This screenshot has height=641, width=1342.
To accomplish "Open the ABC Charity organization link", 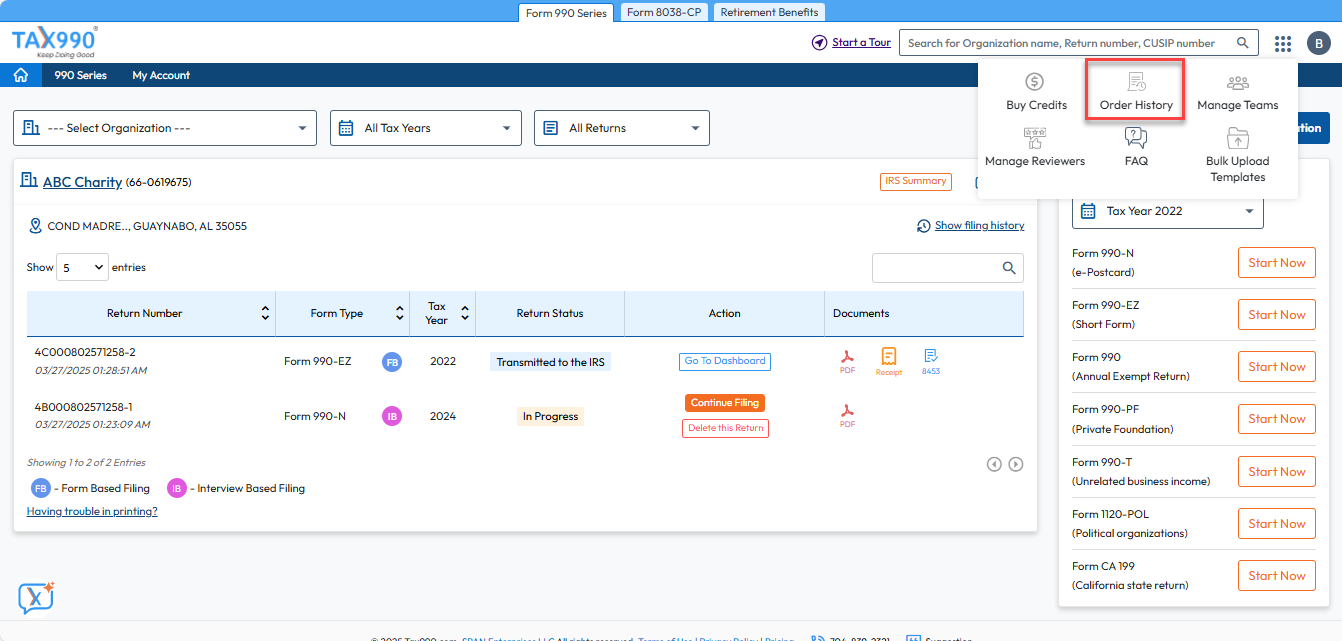I will tap(82, 182).
